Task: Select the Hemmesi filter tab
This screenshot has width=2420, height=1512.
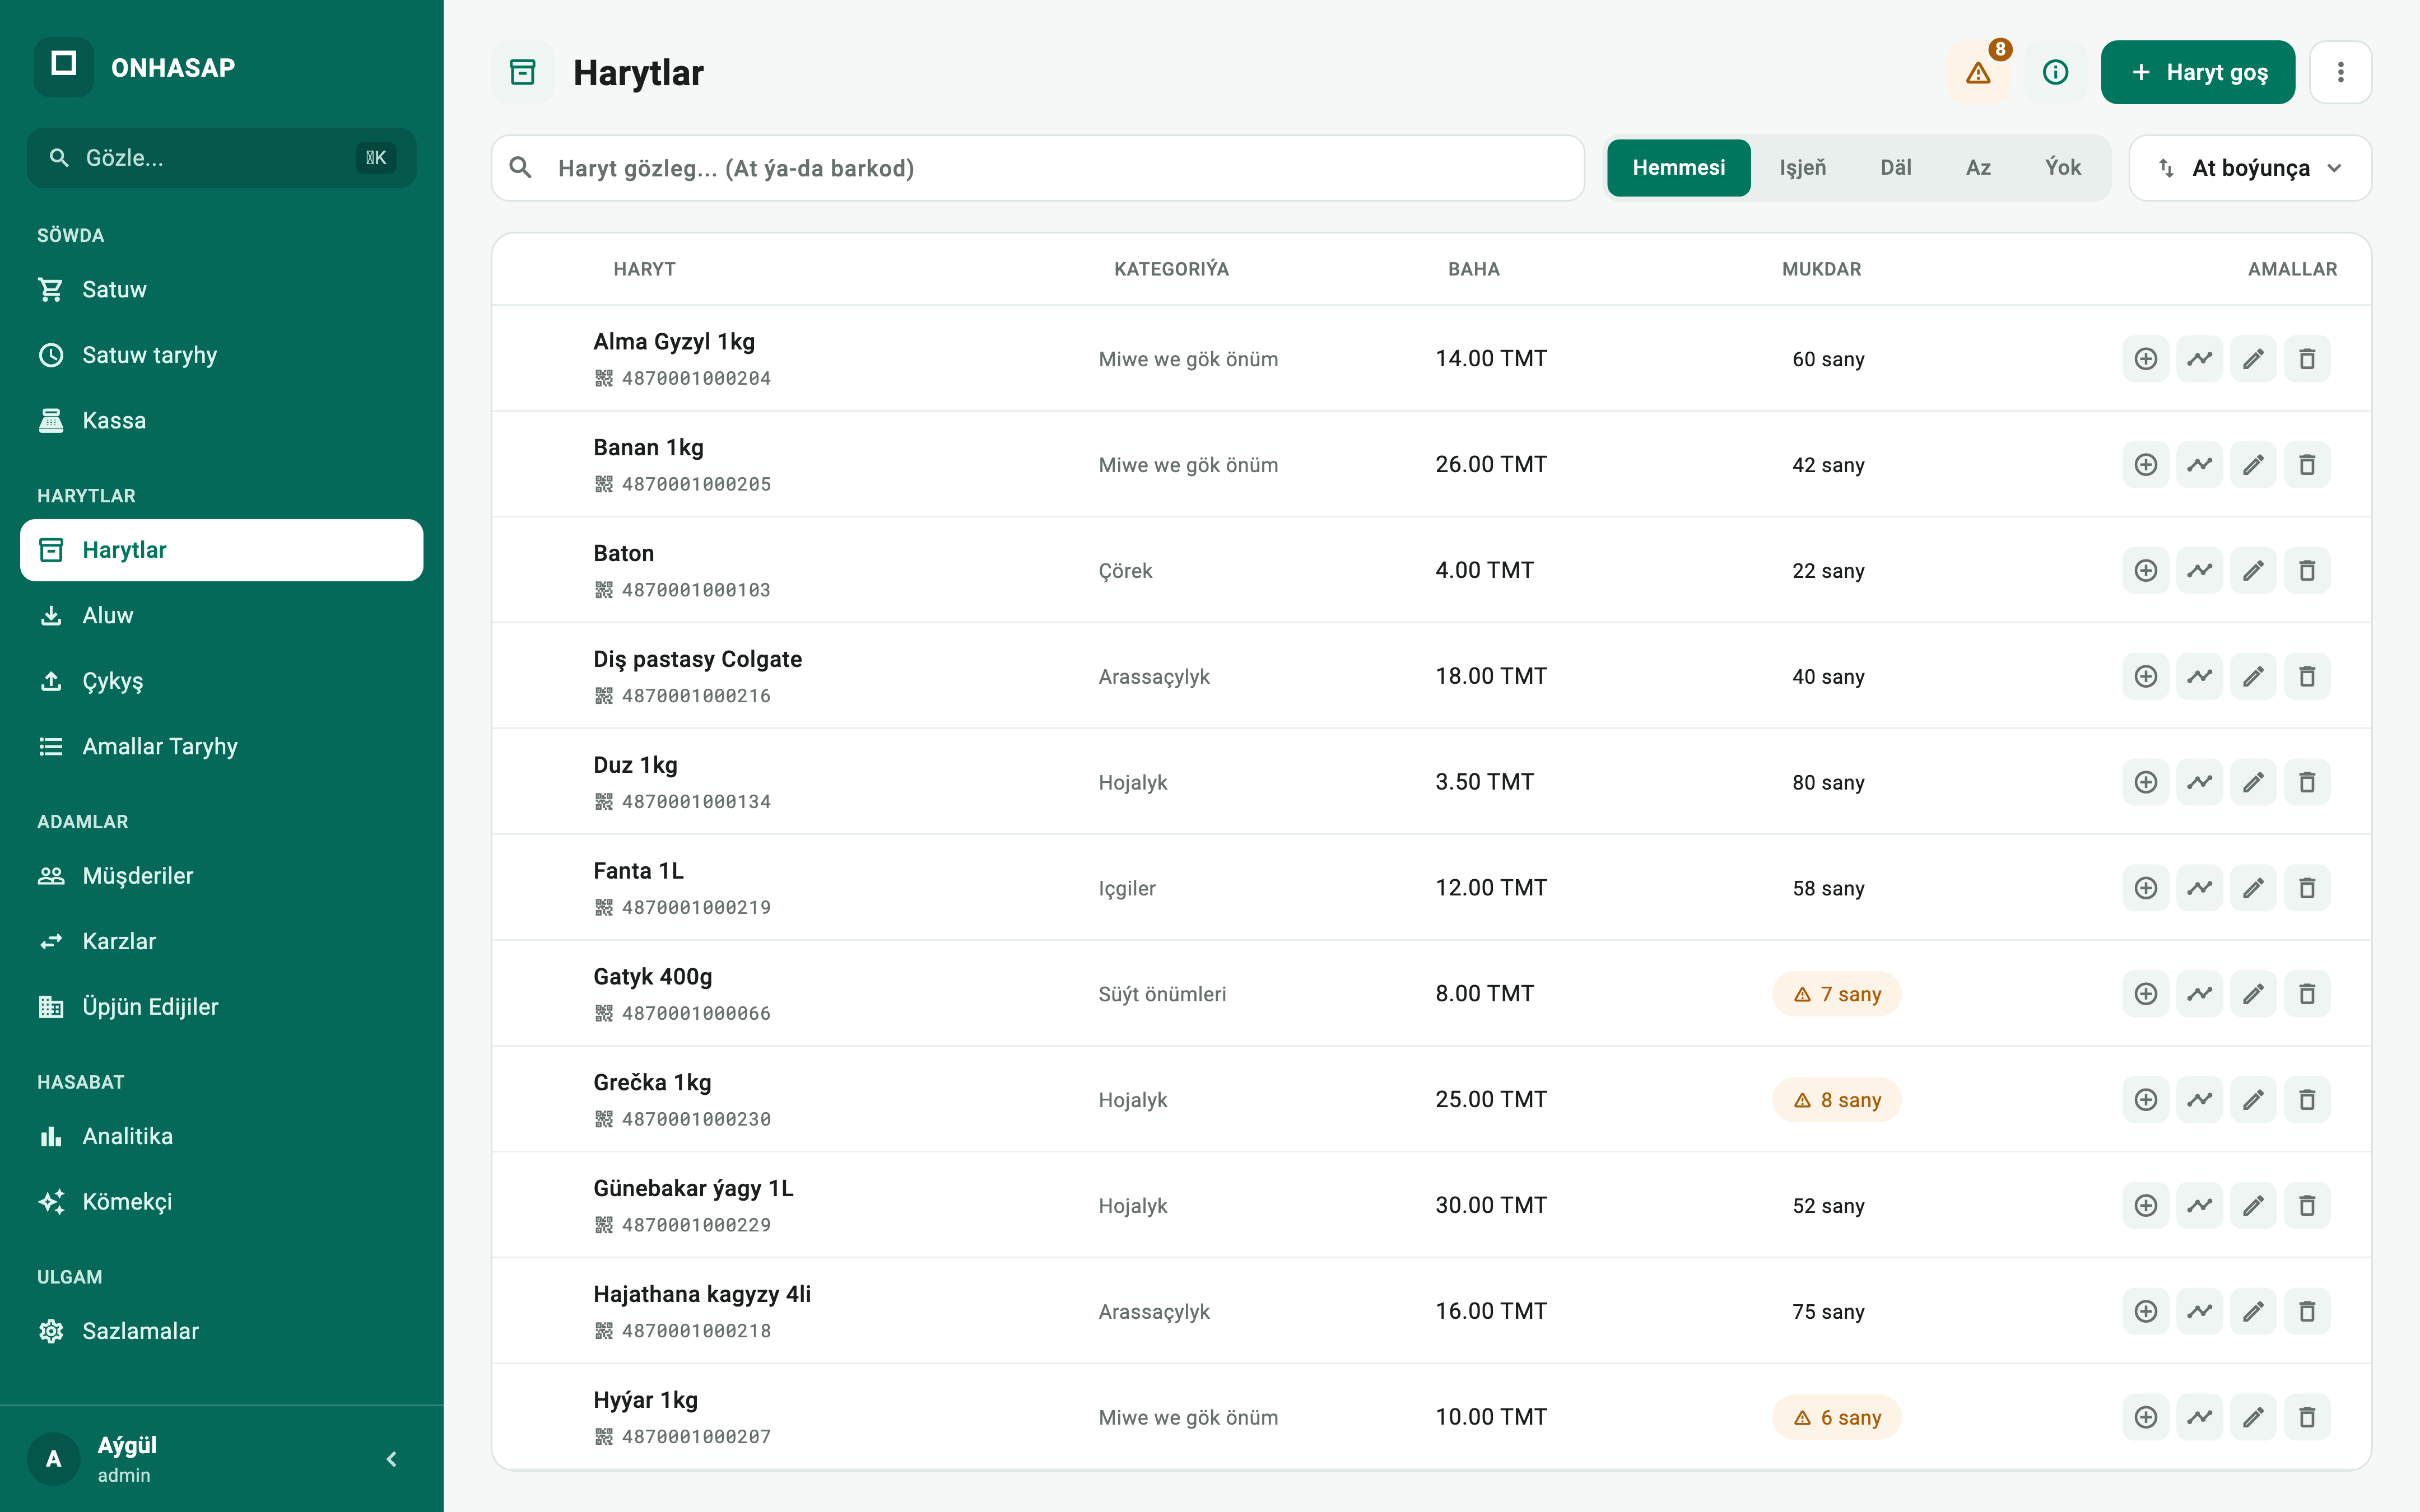Action: coord(1678,168)
